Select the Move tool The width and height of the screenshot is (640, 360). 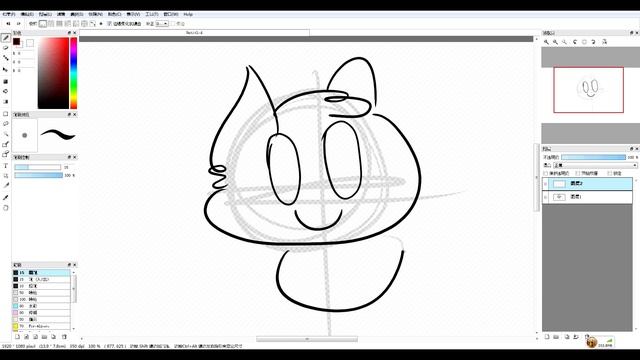tap(6, 70)
